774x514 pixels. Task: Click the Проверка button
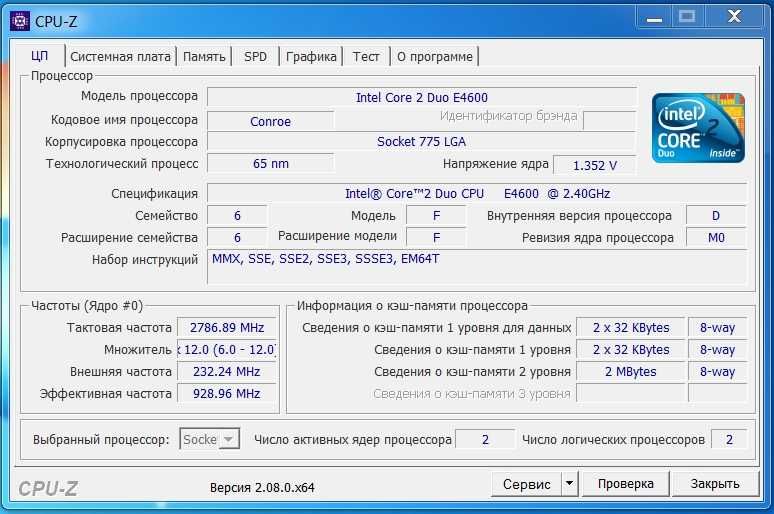click(625, 484)
